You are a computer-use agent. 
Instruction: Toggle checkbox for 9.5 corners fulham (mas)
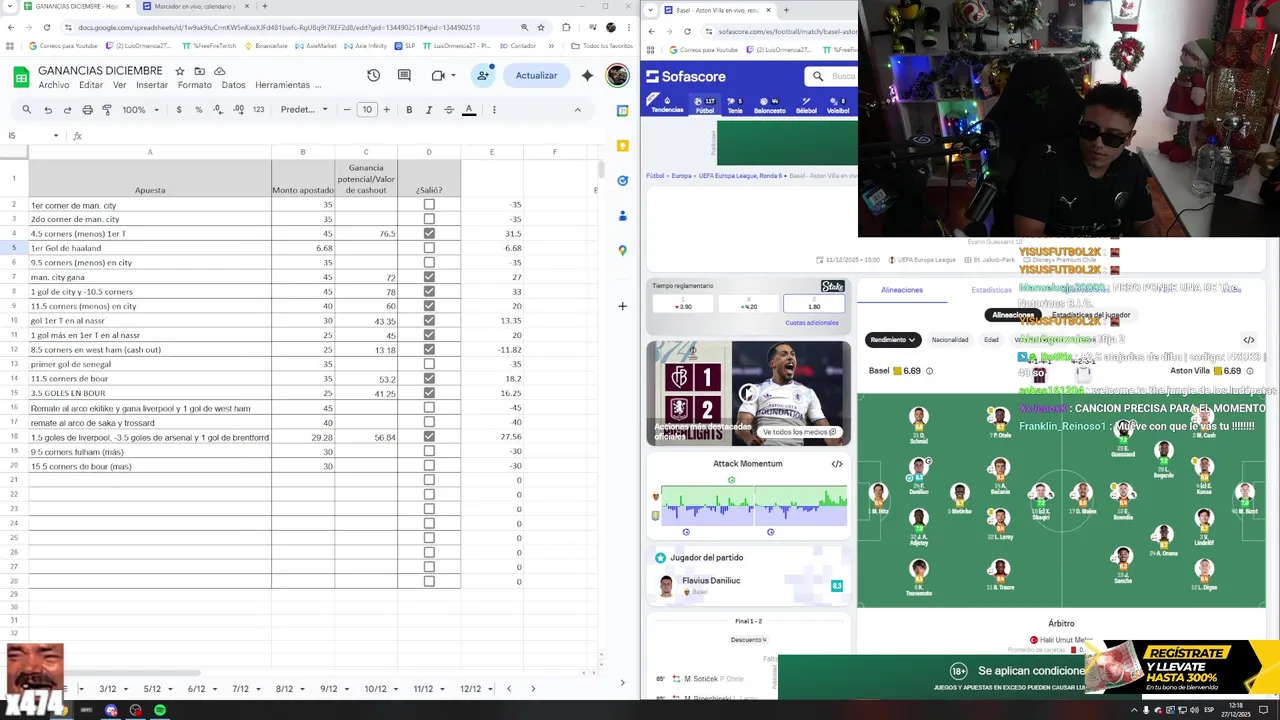(429, 451)
